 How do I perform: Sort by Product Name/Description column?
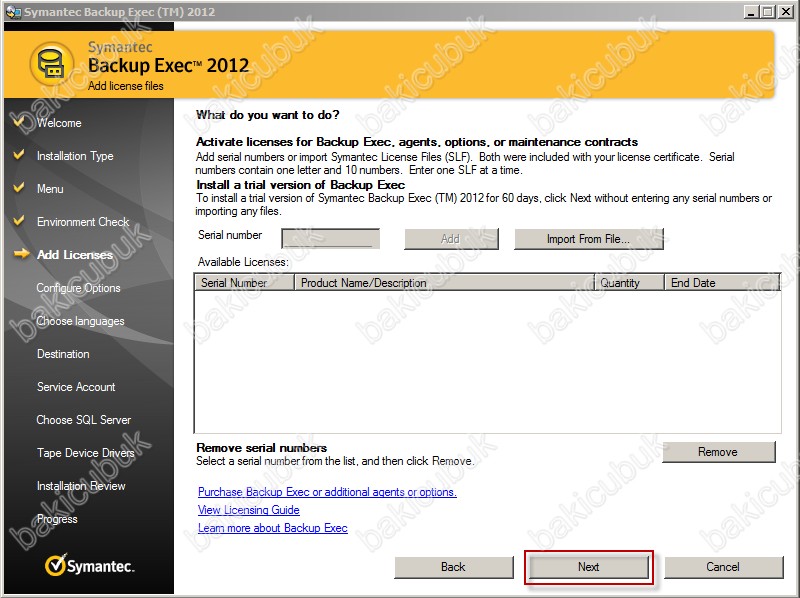(x=444, y=283)
